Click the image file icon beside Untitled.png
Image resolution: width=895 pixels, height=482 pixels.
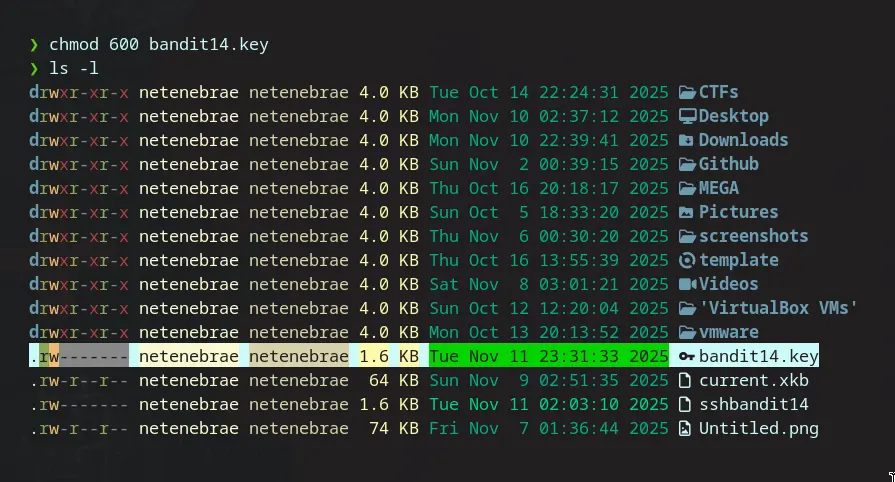coord(686,428)
